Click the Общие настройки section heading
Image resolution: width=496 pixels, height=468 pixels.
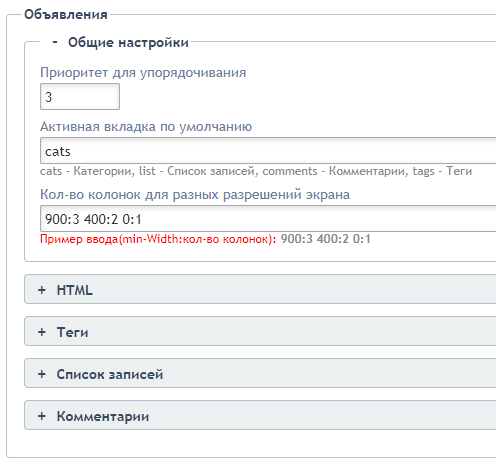pos(128,43)
